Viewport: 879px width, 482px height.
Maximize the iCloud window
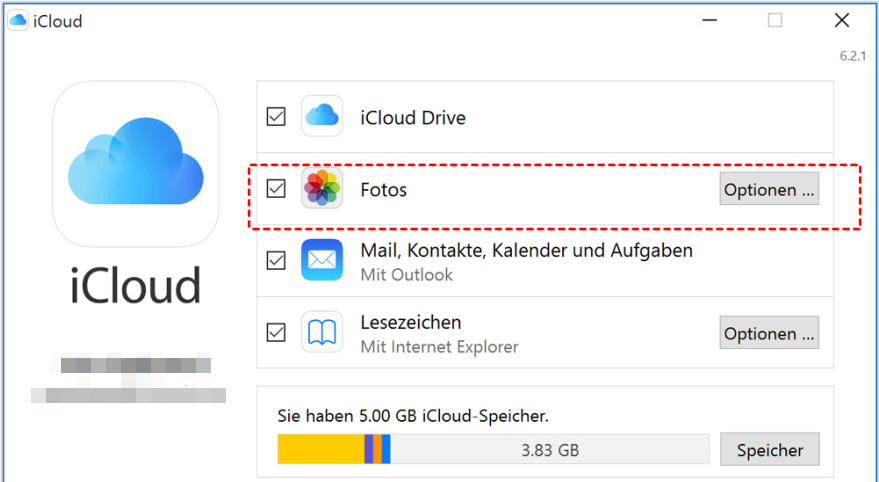tap(775, 21)
